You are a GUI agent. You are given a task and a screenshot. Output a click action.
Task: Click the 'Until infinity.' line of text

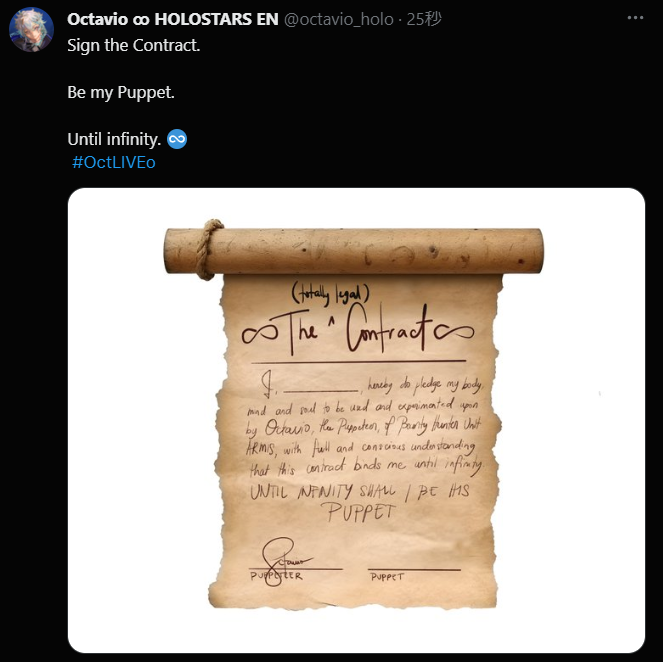point(114,139)
